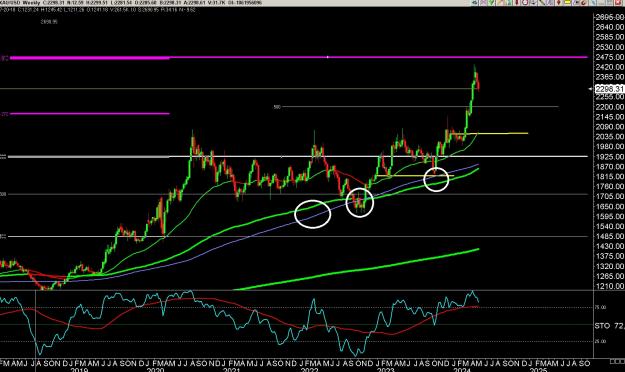
Task: Click the 1210.00 price axis label
Action: [609, 286]
